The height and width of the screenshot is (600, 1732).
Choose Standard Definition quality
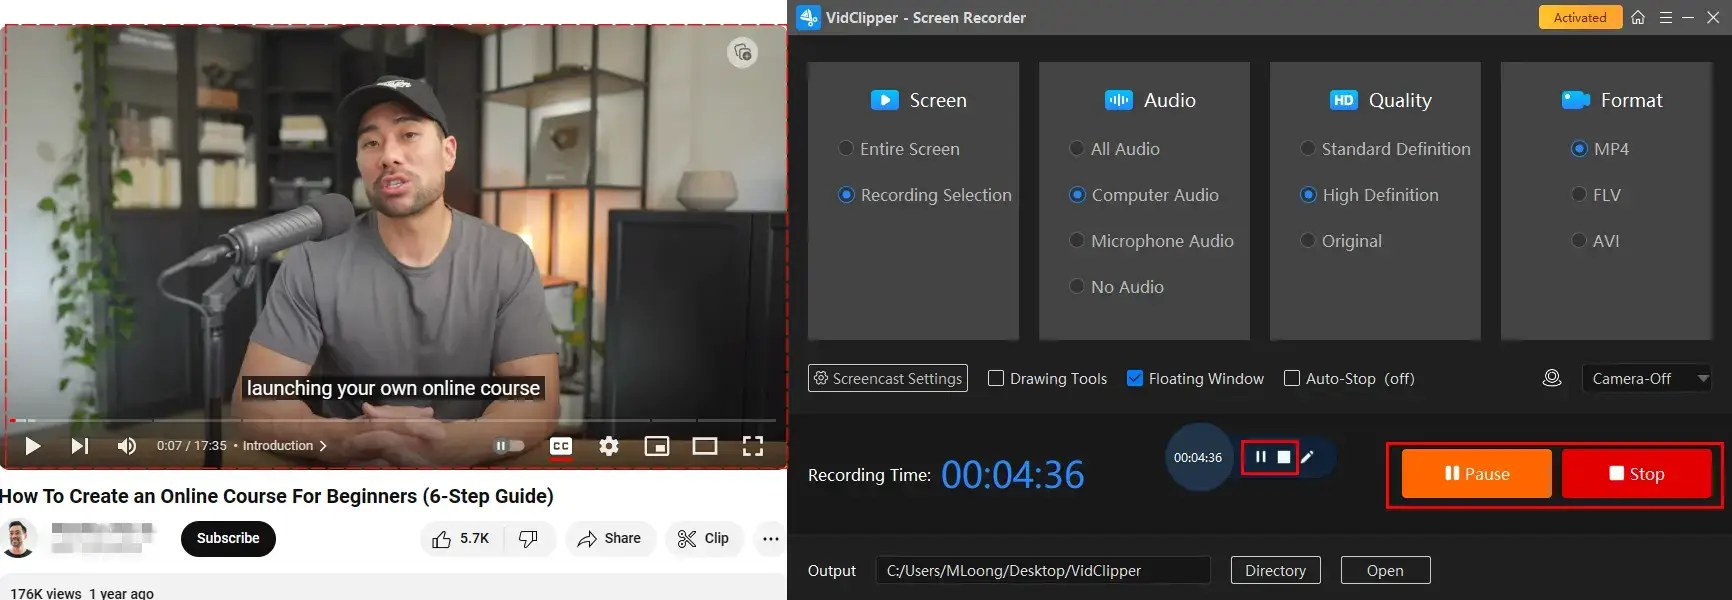pyautogui.click(x=1385, y=149)
